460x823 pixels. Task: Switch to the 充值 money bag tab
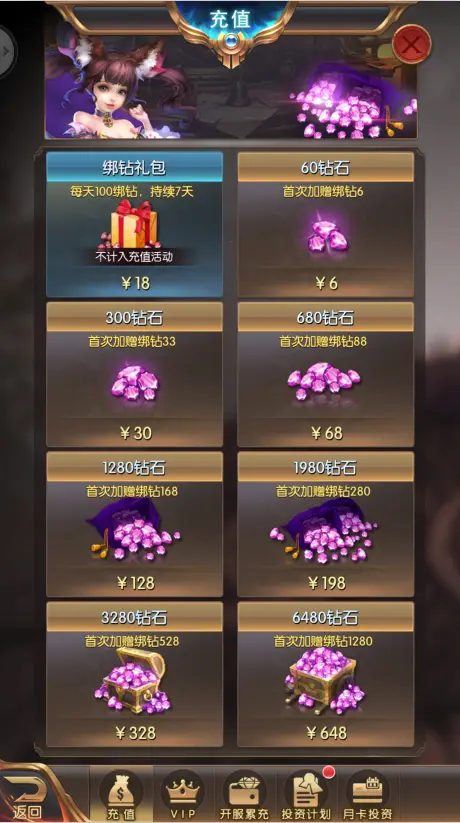tap(121, 794)
